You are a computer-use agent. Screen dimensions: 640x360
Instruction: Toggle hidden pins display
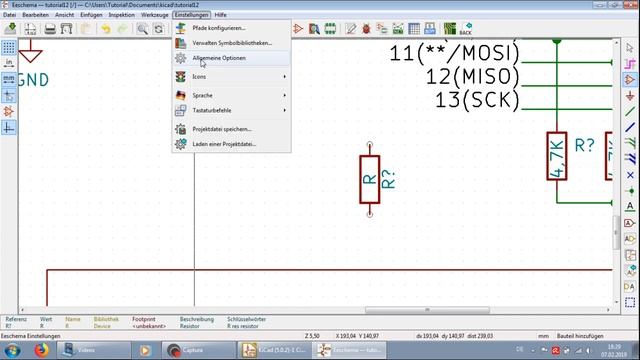(9, 111)
